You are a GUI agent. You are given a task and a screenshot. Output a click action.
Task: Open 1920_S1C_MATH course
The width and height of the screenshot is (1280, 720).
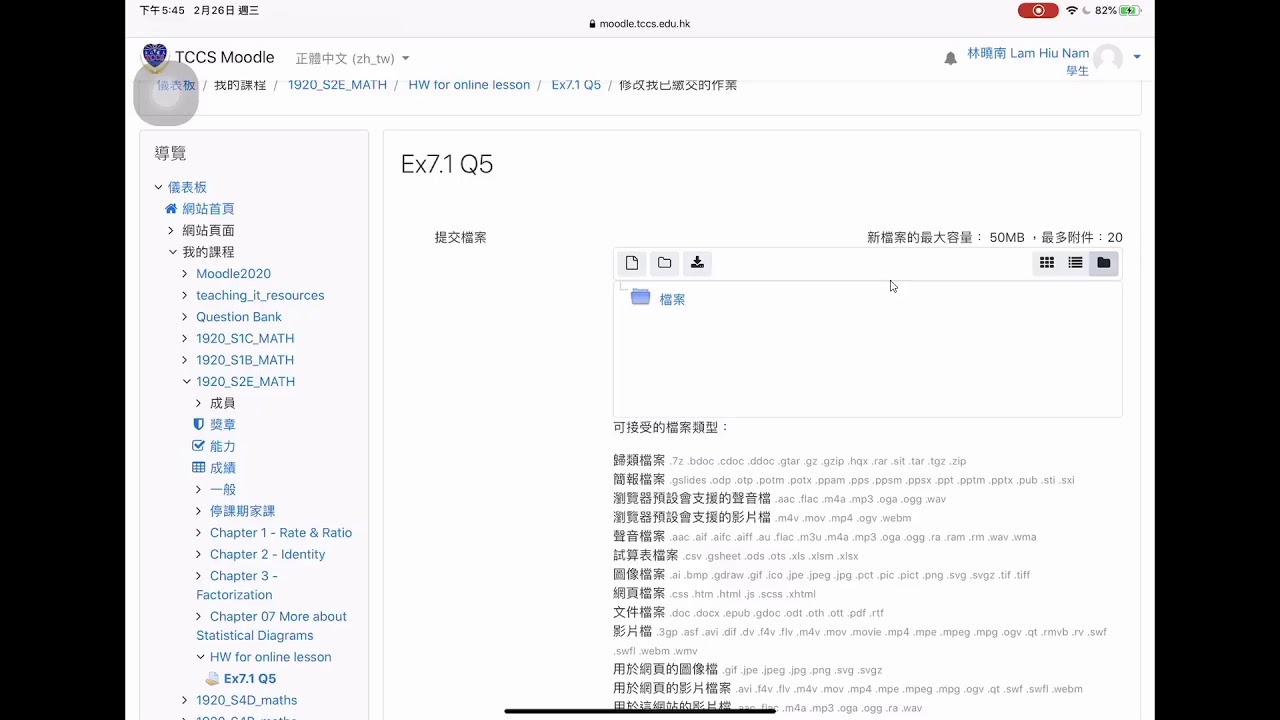coord(245,338)
